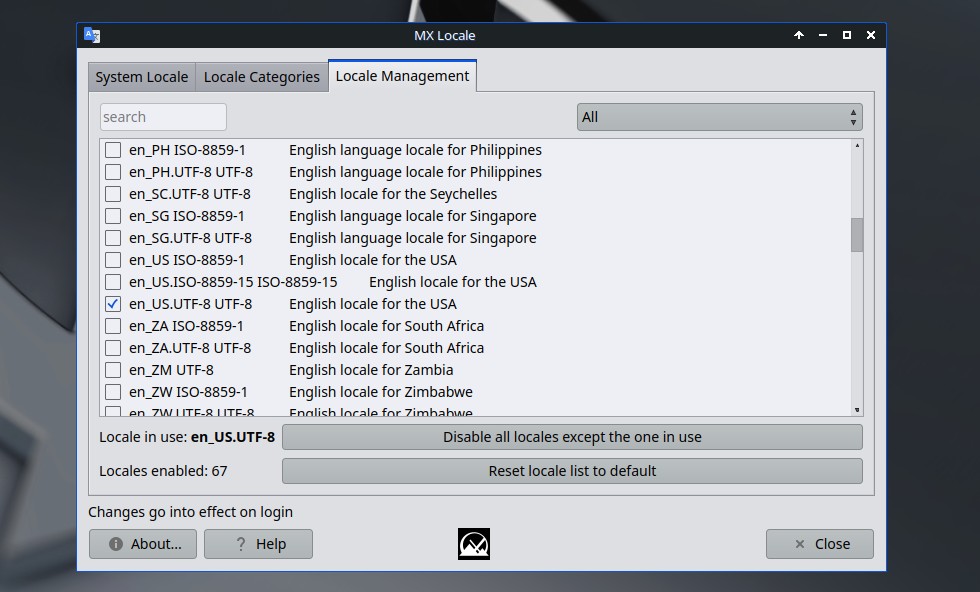Check the en_ZA ISO-8859-1 South Africa box
The image size is (980, 592).
[112, 326]
